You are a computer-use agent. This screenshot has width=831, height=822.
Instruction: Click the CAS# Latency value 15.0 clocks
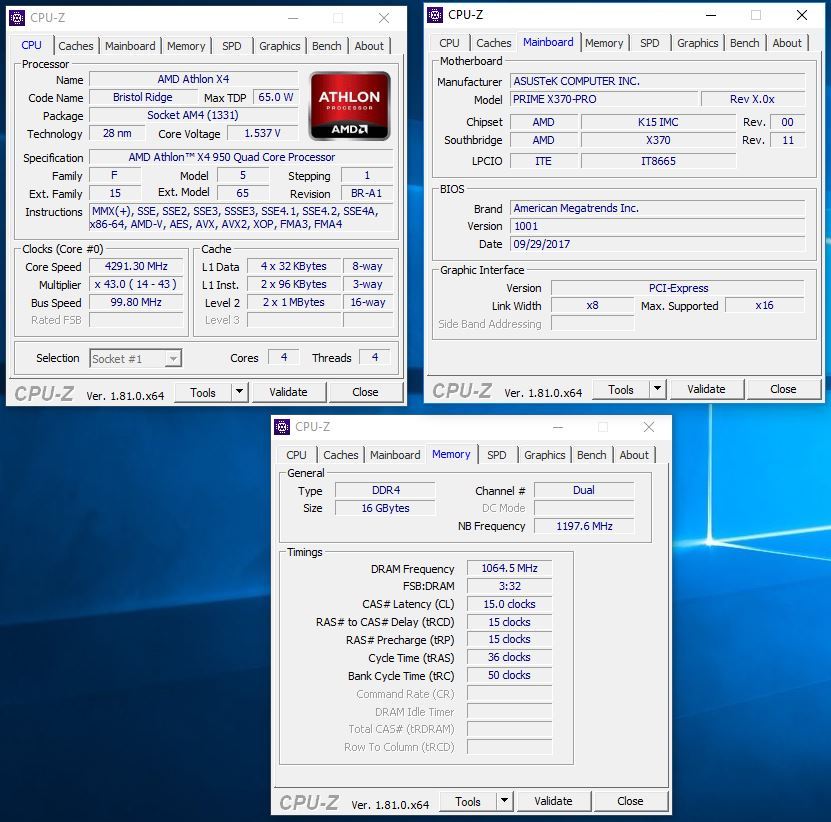(509, 604)
